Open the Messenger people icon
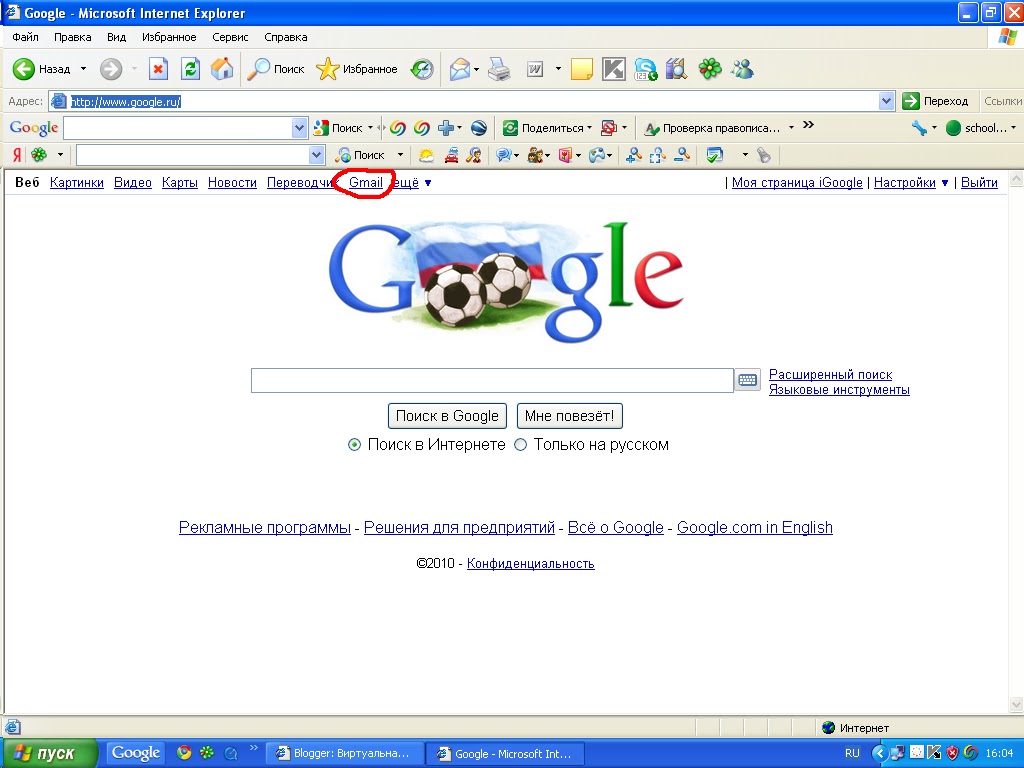Viewport: 1024px width, 768px height. click(743, 69)
